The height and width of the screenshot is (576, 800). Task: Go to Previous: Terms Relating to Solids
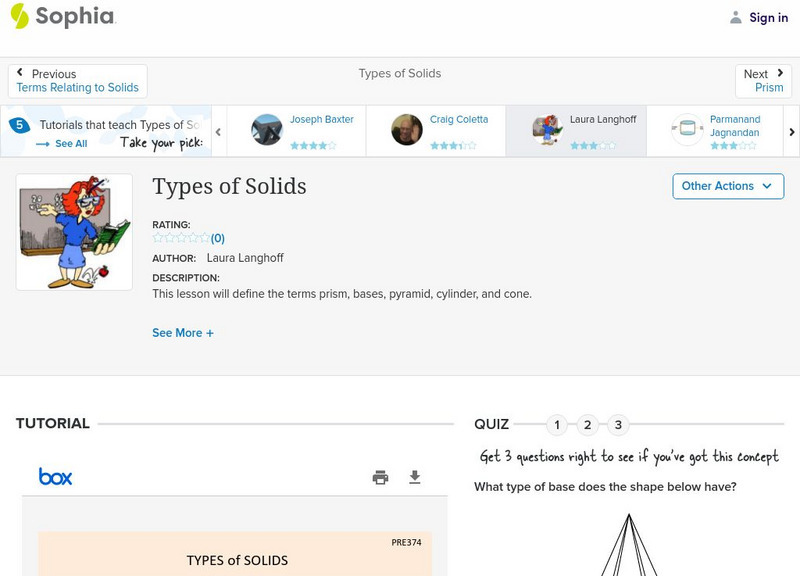[x=77, y=81]
